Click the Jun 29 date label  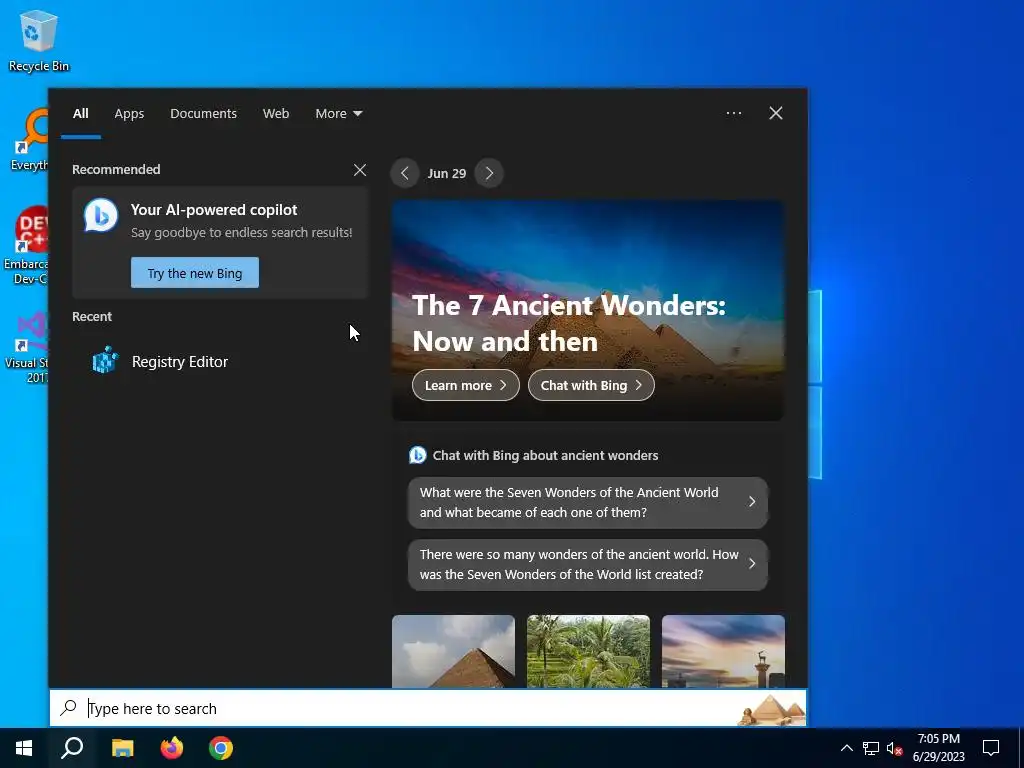tap(447, 174)
